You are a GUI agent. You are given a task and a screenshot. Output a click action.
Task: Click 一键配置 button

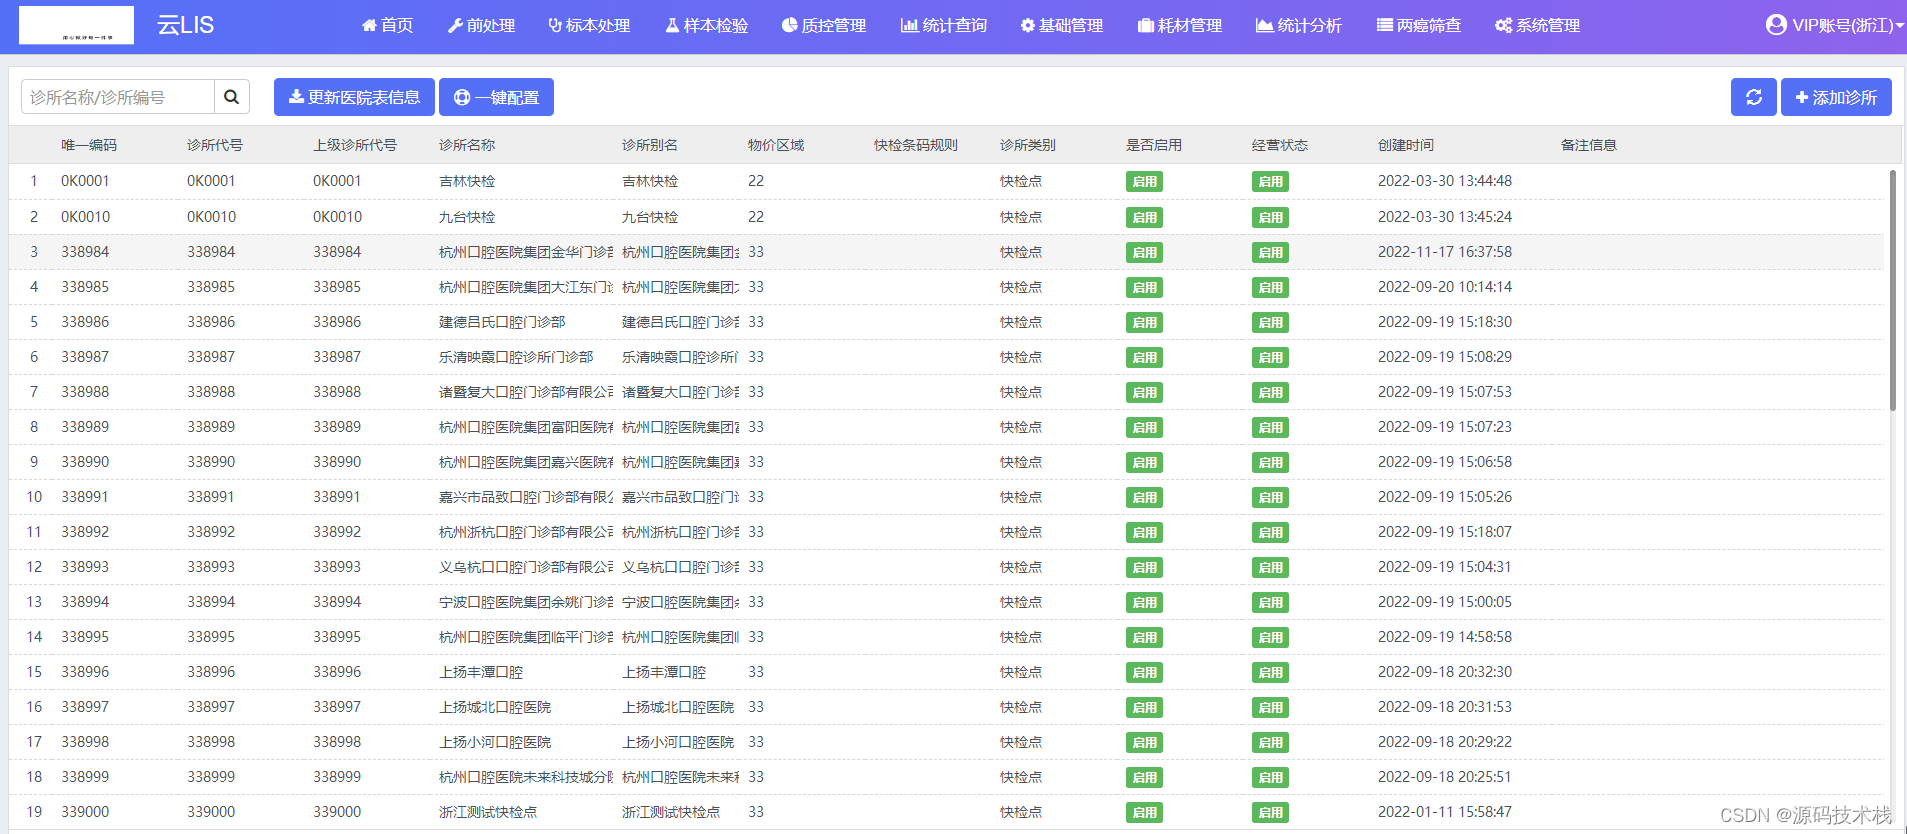[x=496, y=97]
